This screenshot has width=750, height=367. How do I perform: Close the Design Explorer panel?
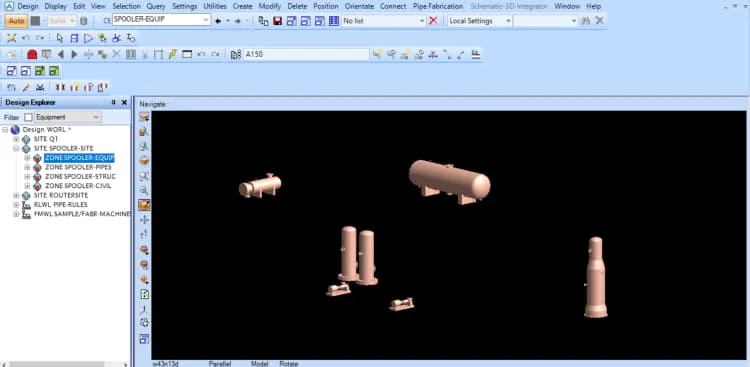tap(124, 102)
